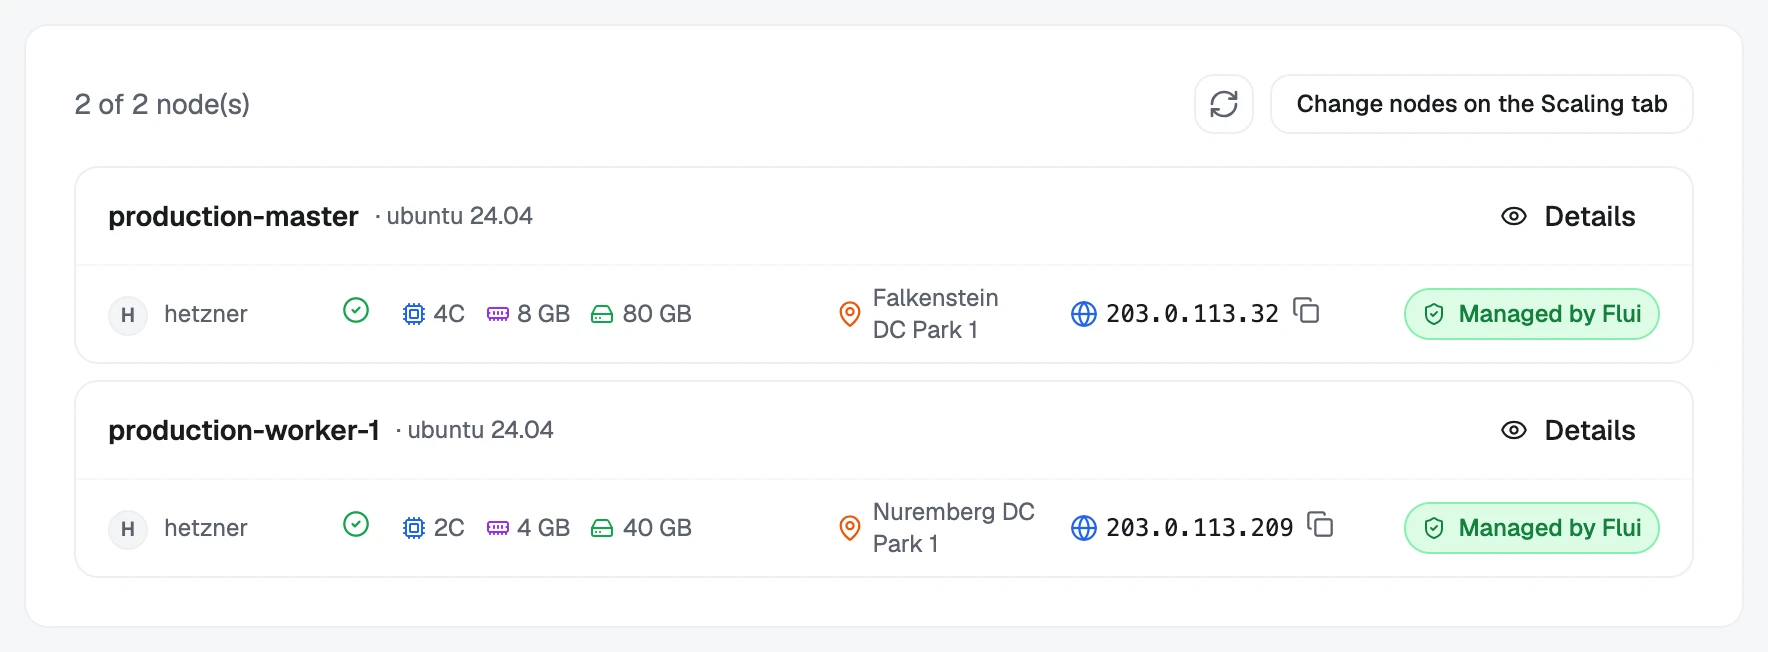
Task: Click Managed by Flui badge on production-master
Action: [x=1532, y=314]
